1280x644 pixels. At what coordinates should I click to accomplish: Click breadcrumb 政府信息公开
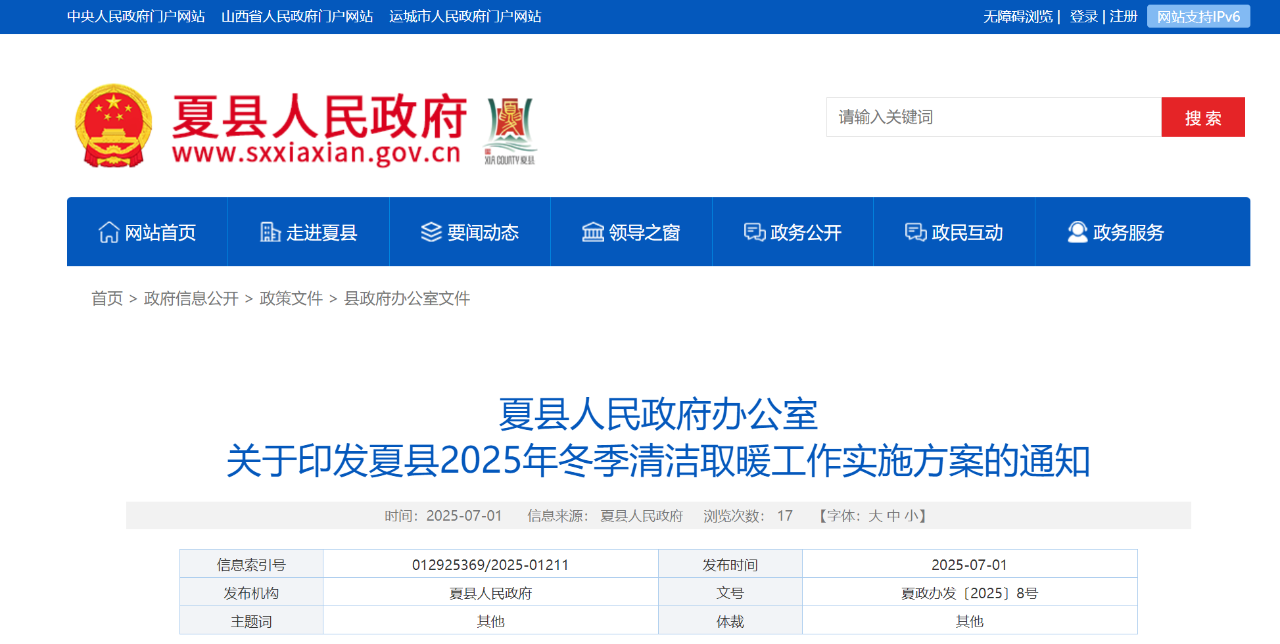(191, 298)
